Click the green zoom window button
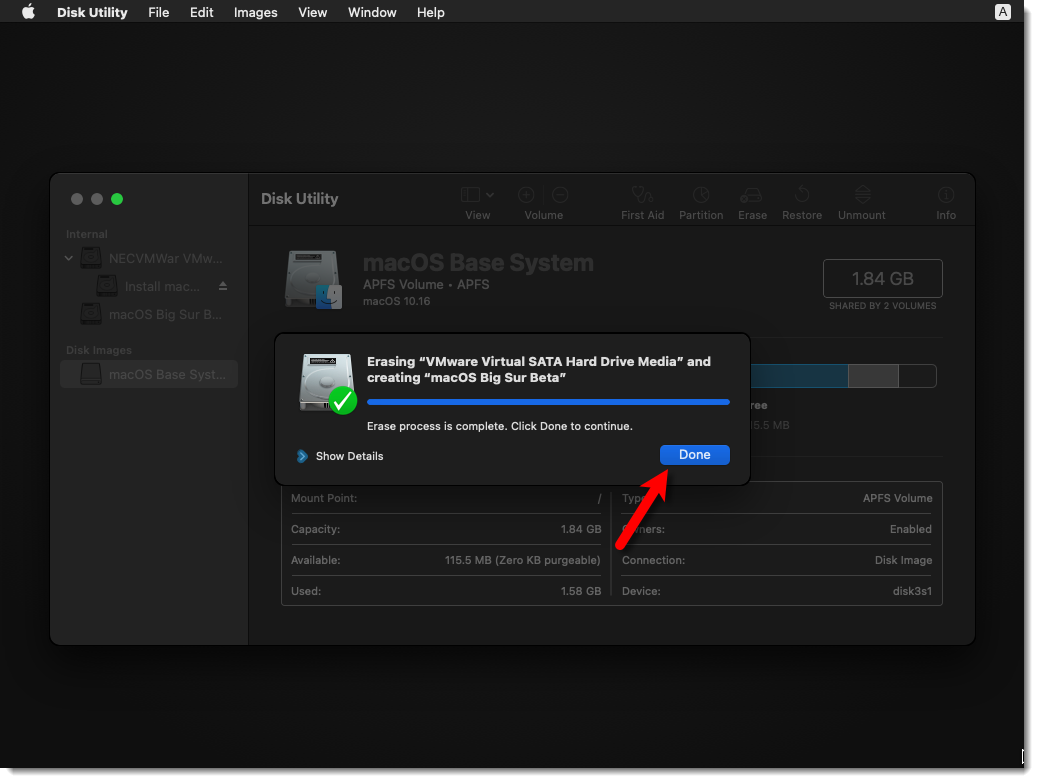The height and width of the screenshot is (782, 1038). click(117, 199)
